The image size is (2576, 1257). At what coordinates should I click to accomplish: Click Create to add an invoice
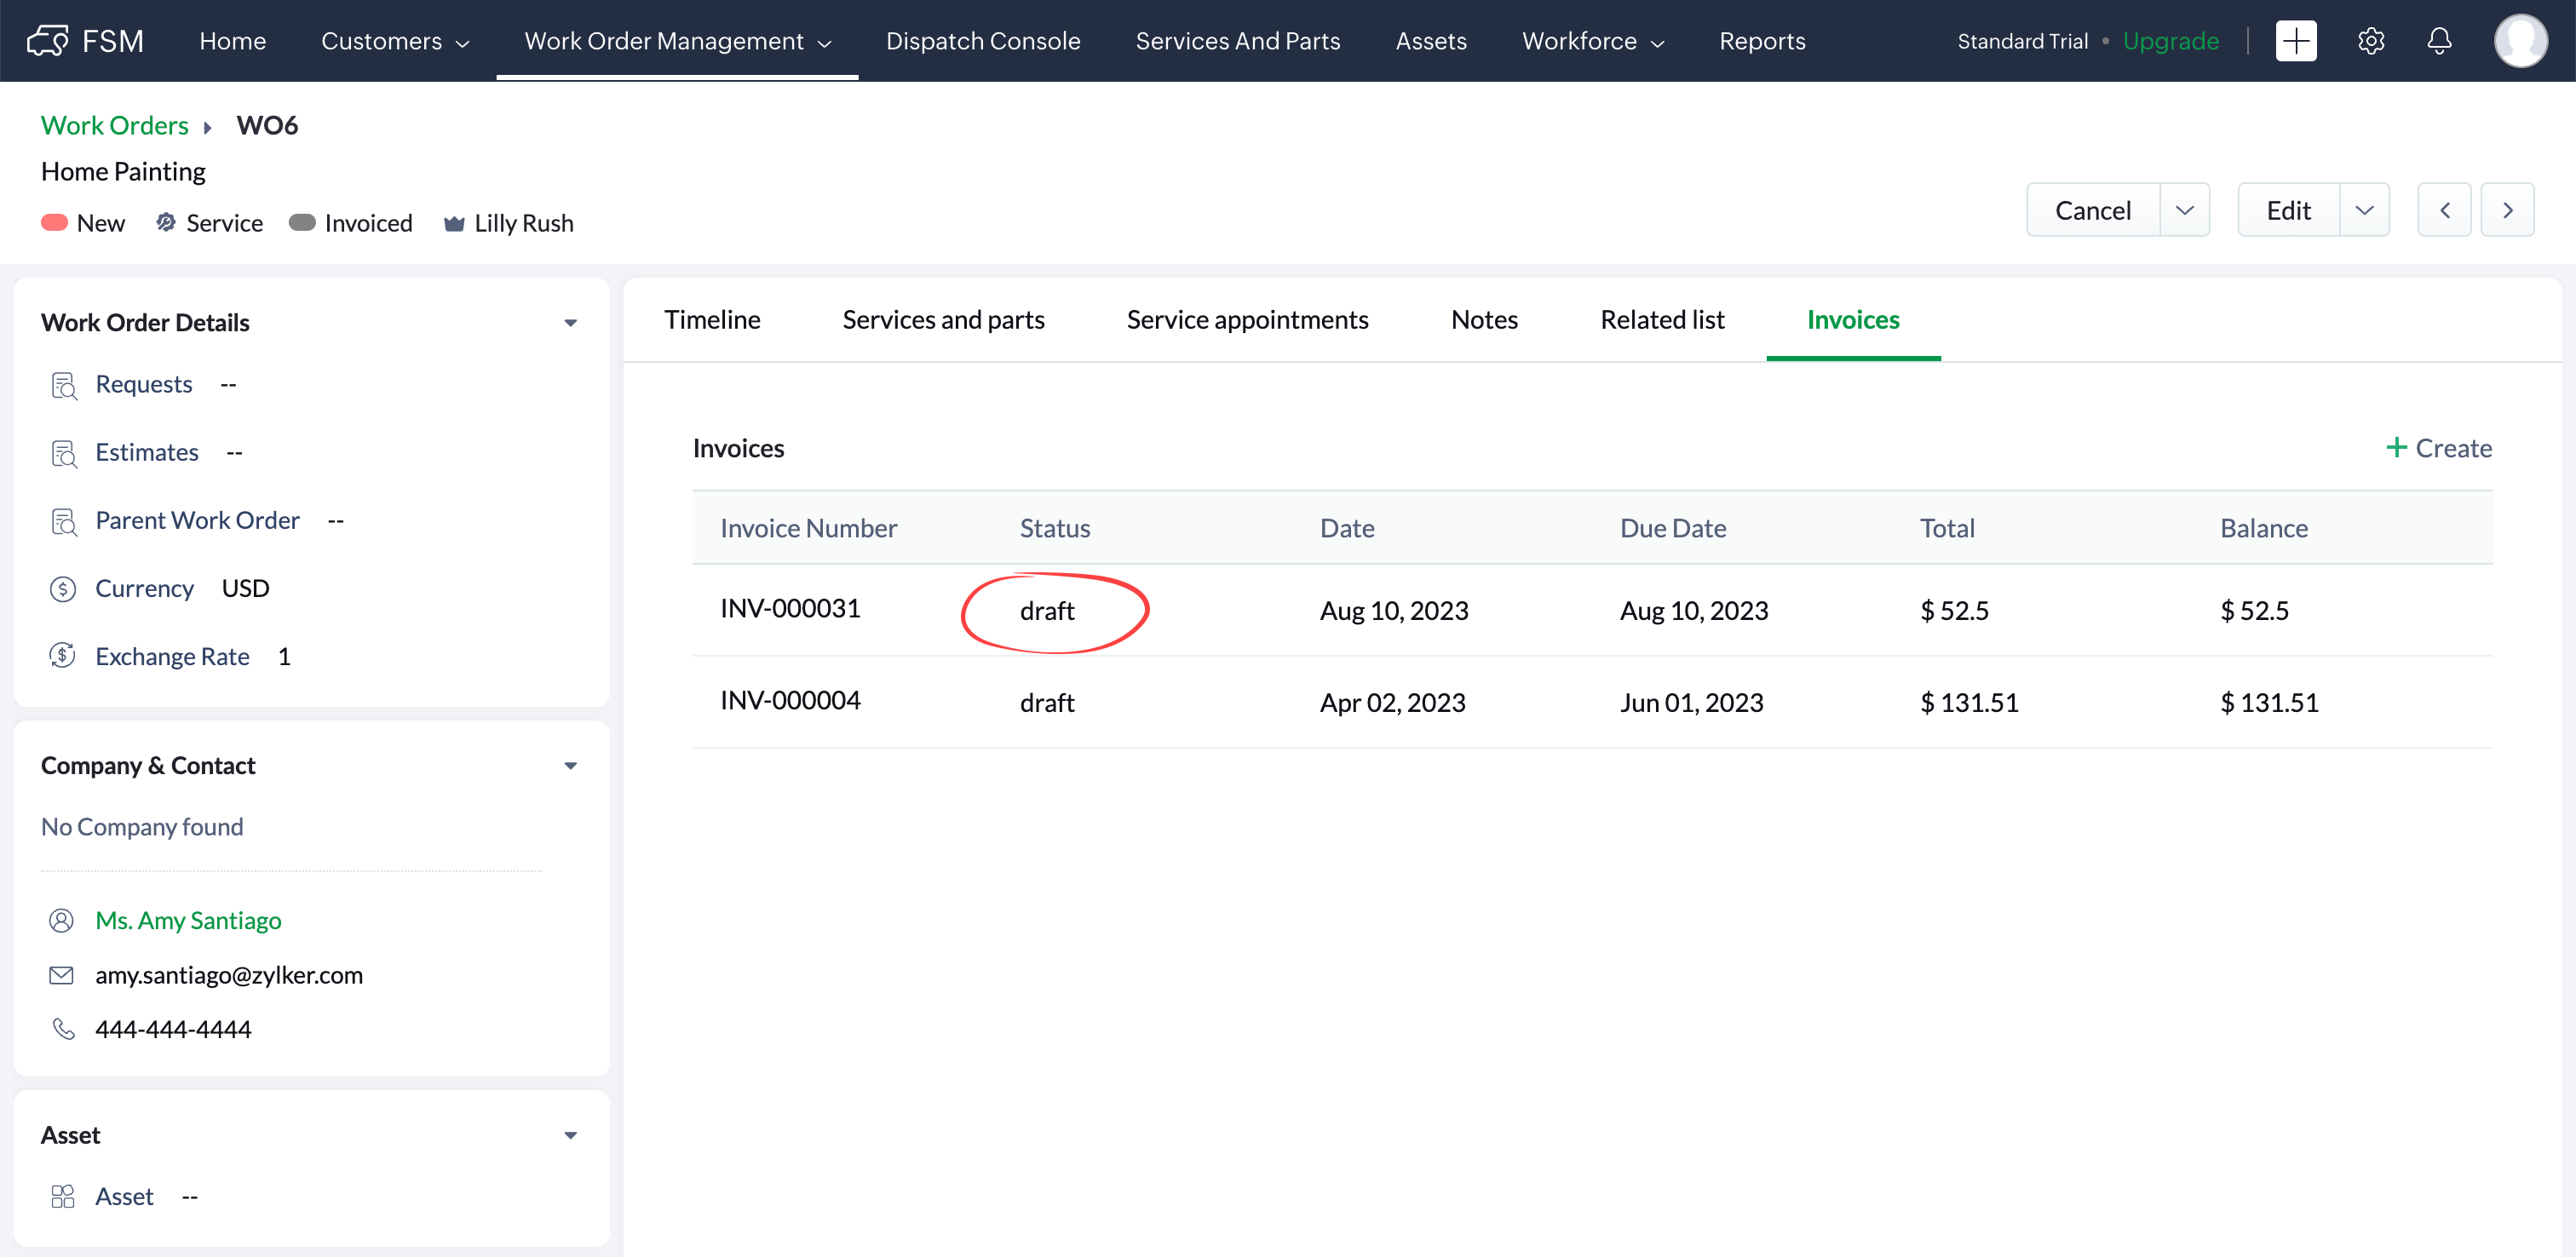pos(2438,448)
